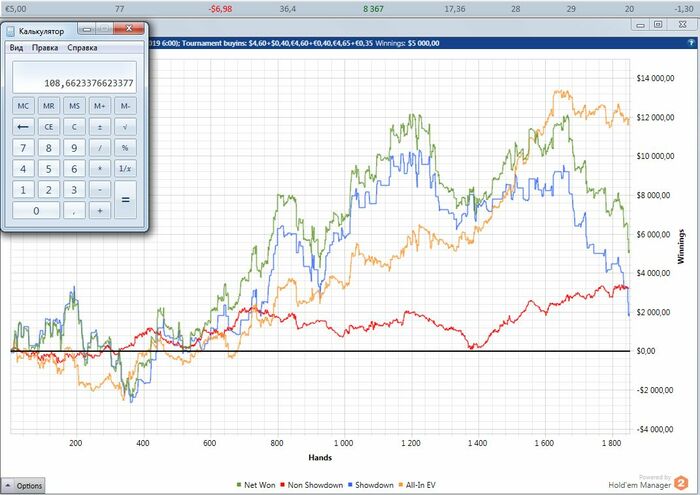Click digit 3 on the calculator

click(74, 190)
